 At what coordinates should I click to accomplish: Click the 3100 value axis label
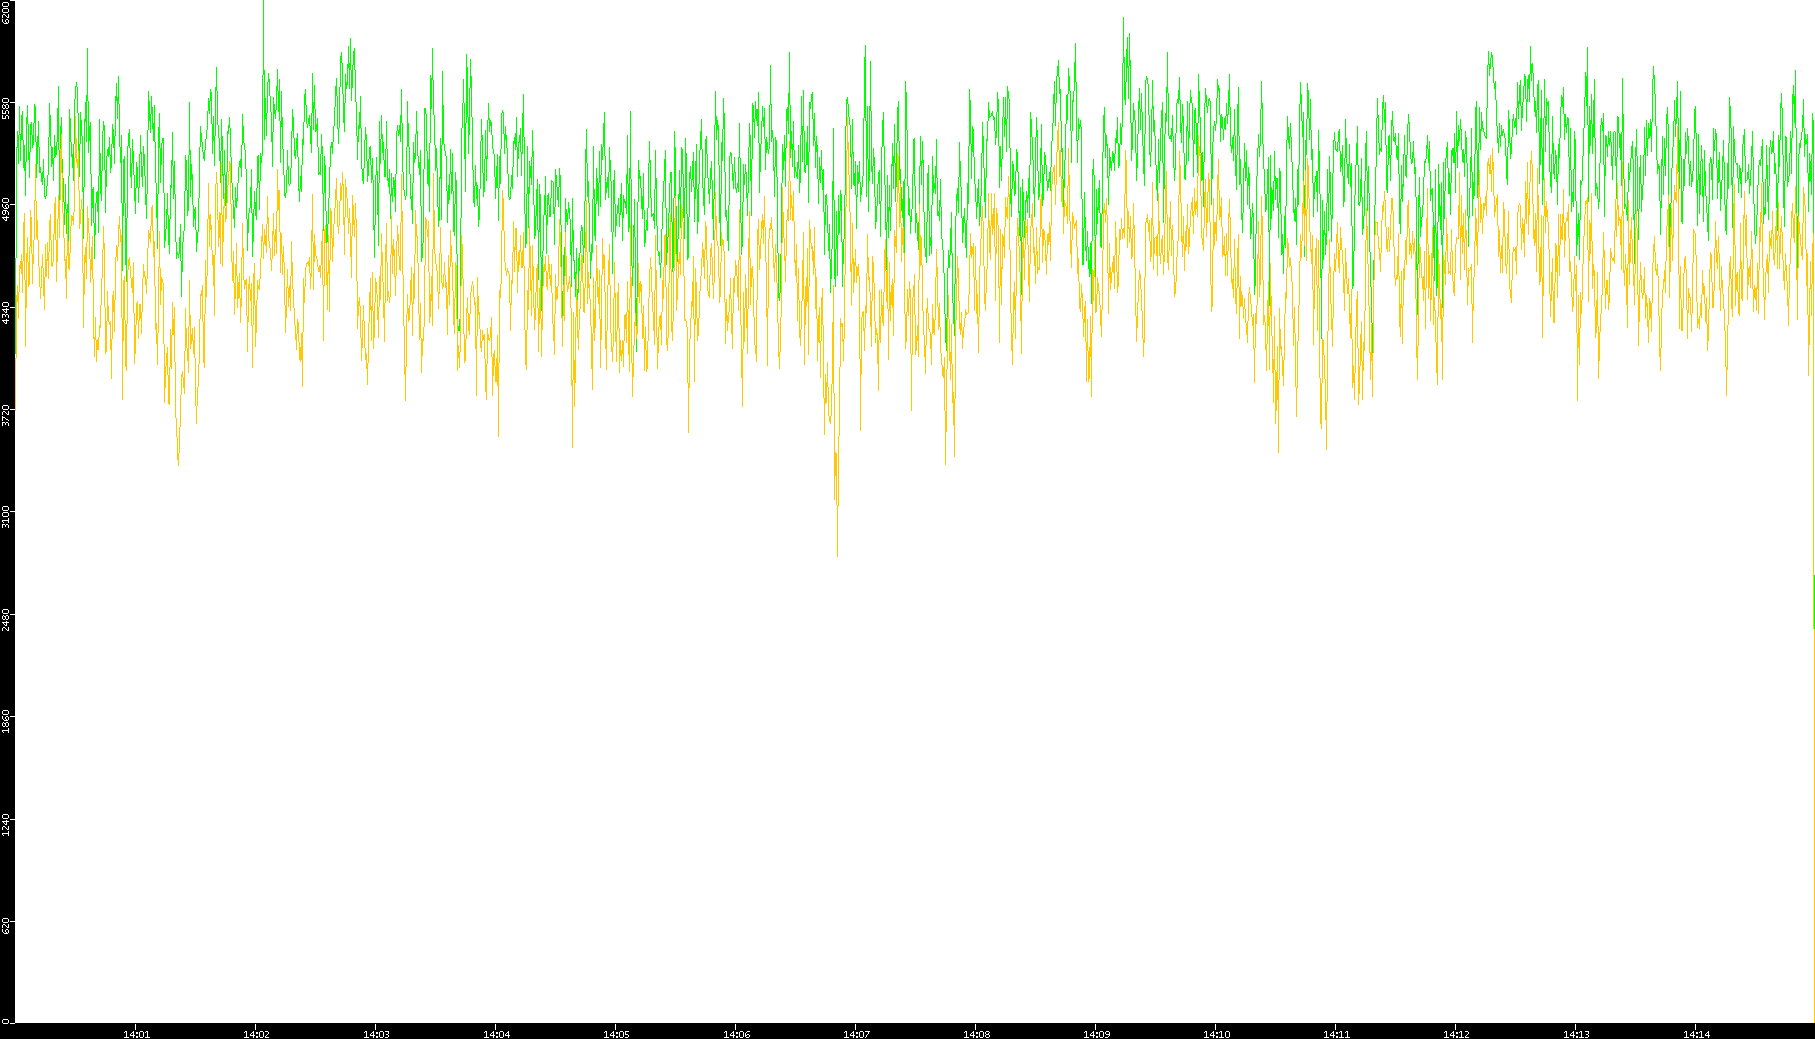pyautogui.click(x=7, y=517)
